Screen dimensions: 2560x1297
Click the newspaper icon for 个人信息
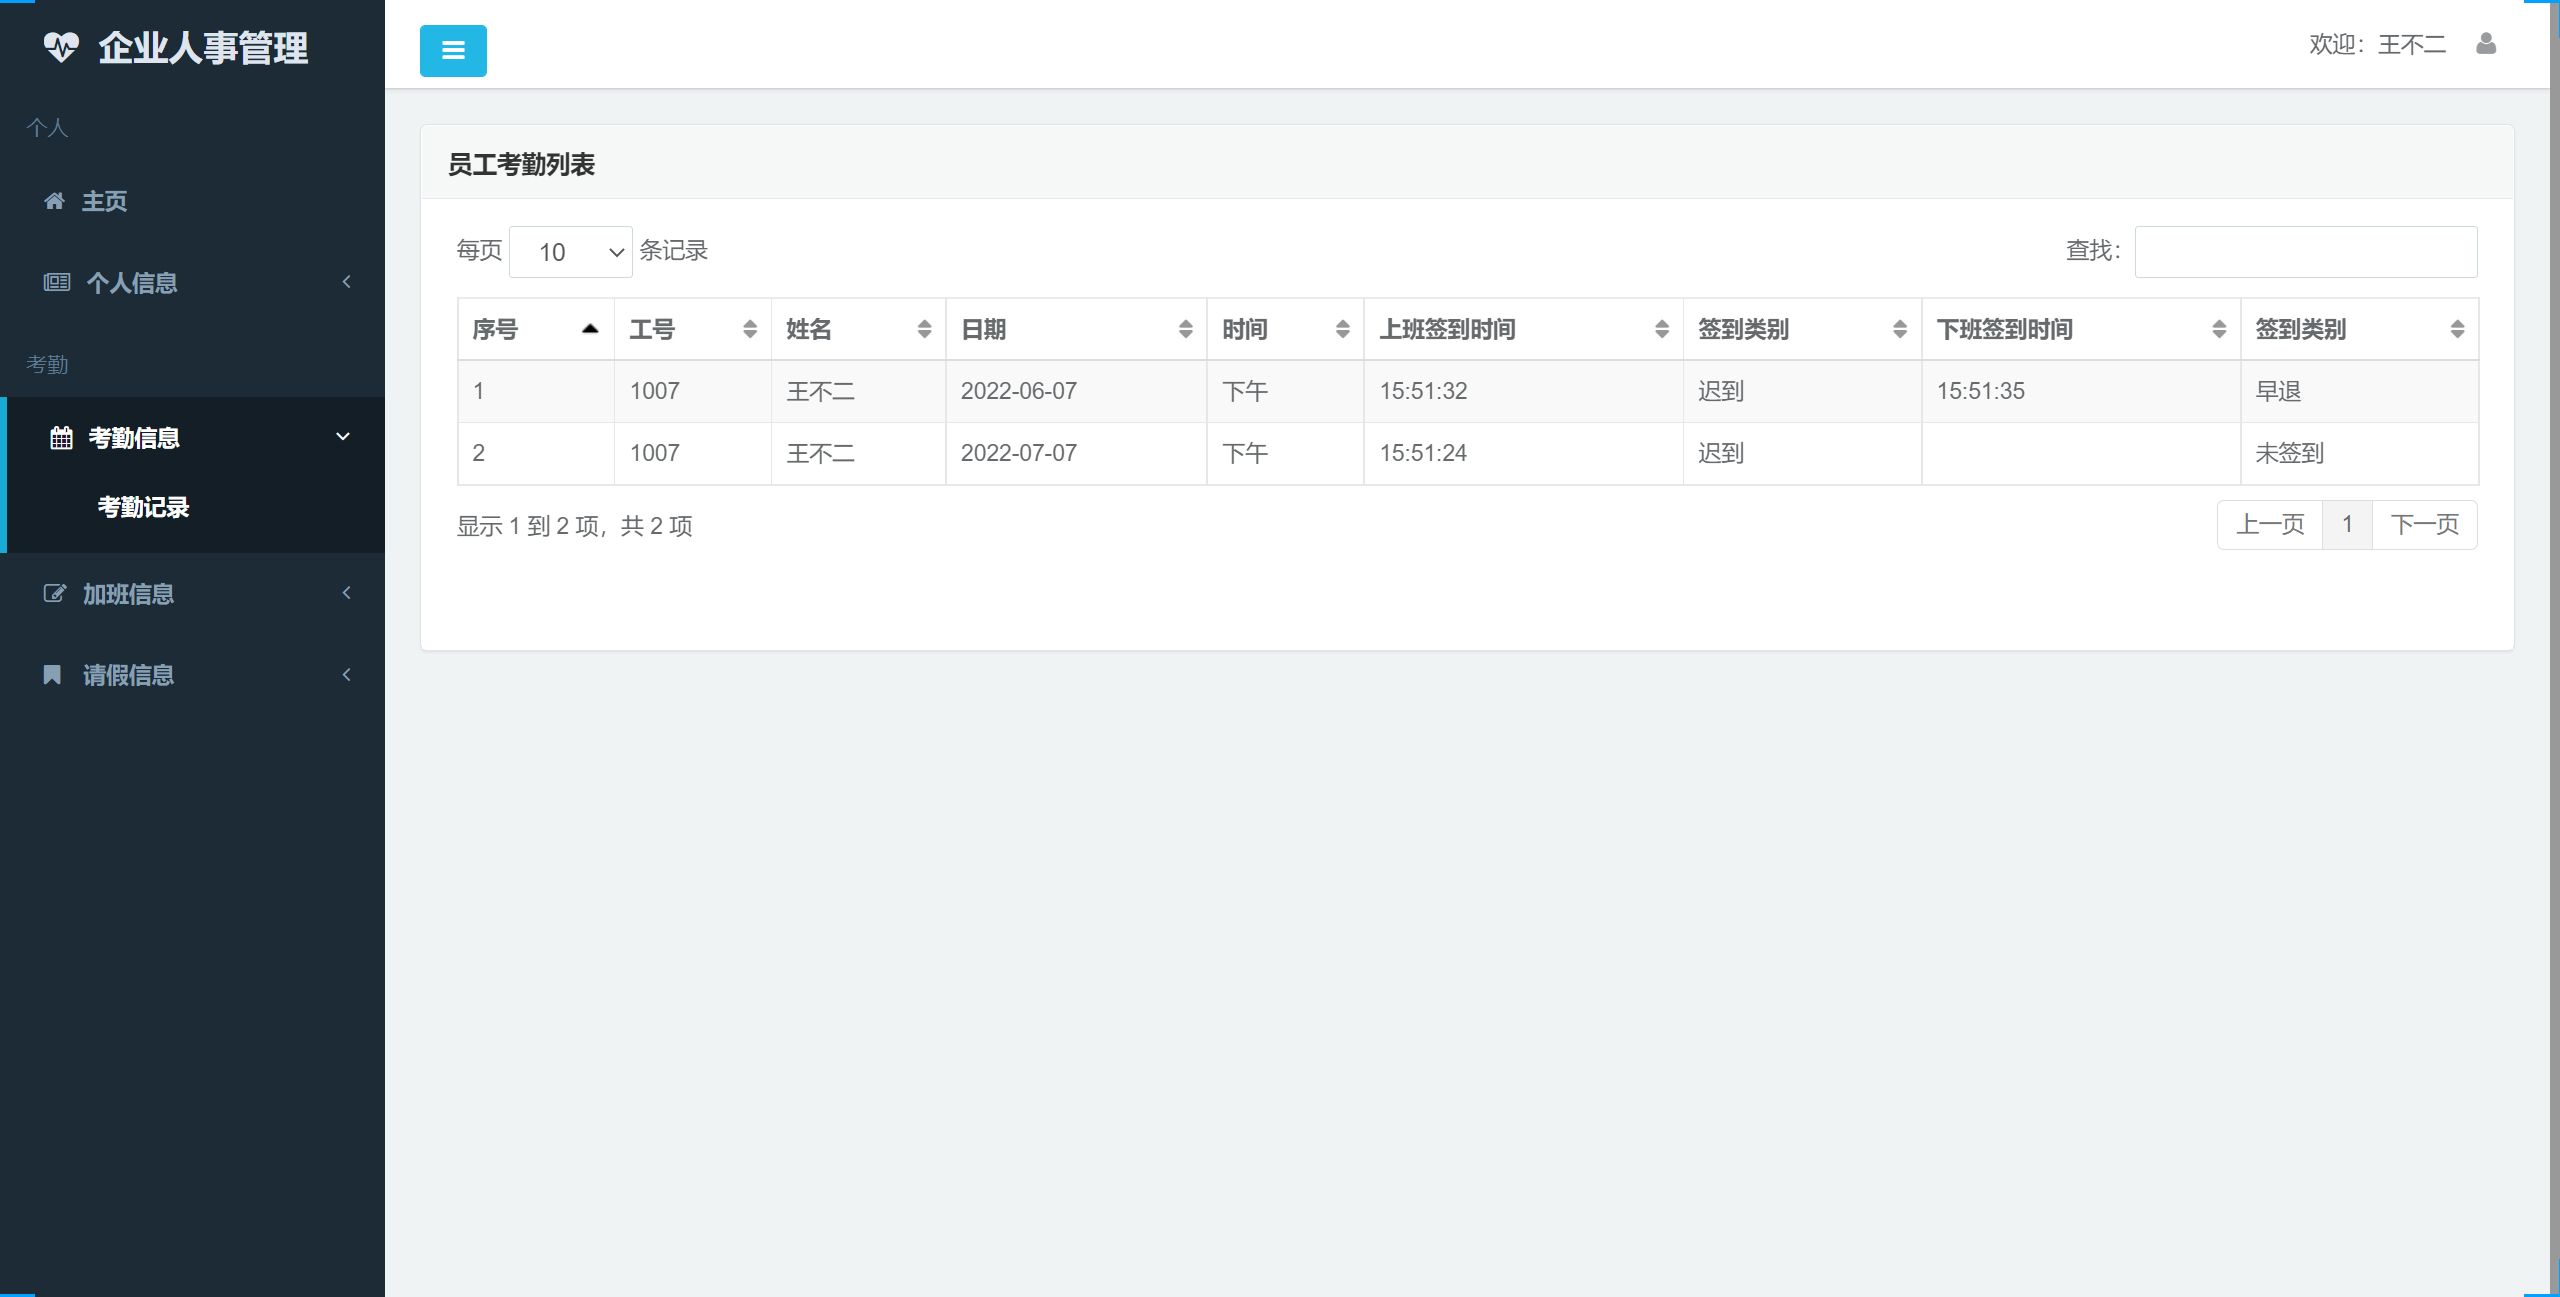(57, 282)
